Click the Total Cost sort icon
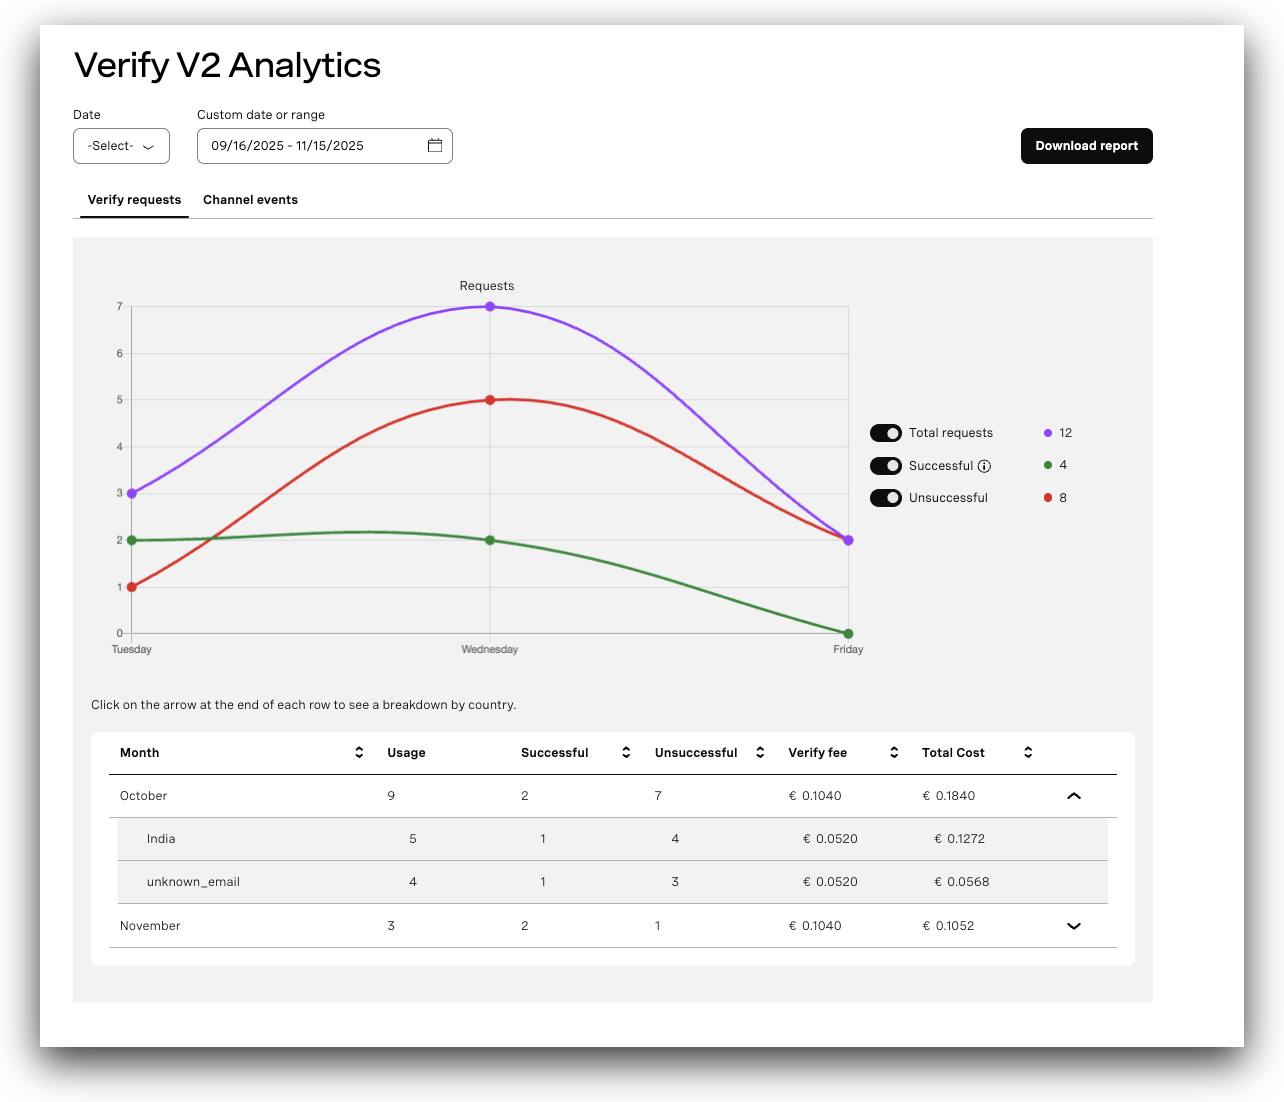The height and width of the screenshot is (1102, 1284). 1027,752
